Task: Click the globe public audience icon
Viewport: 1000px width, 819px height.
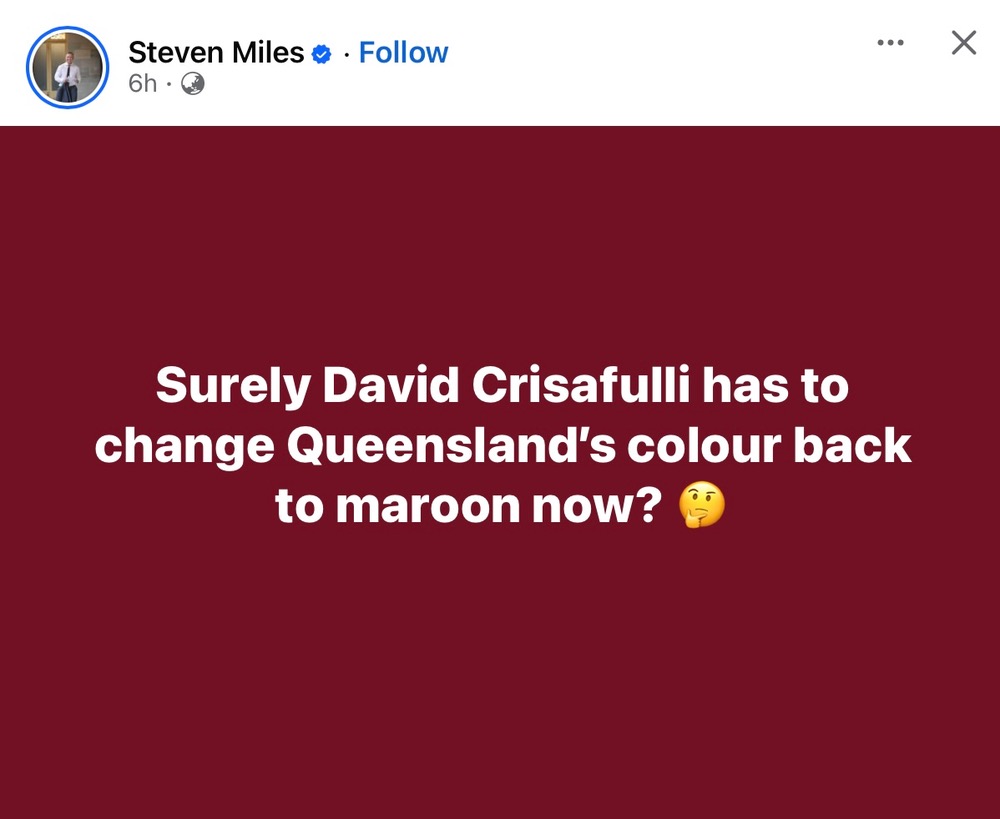Action: tap(193, 84)
